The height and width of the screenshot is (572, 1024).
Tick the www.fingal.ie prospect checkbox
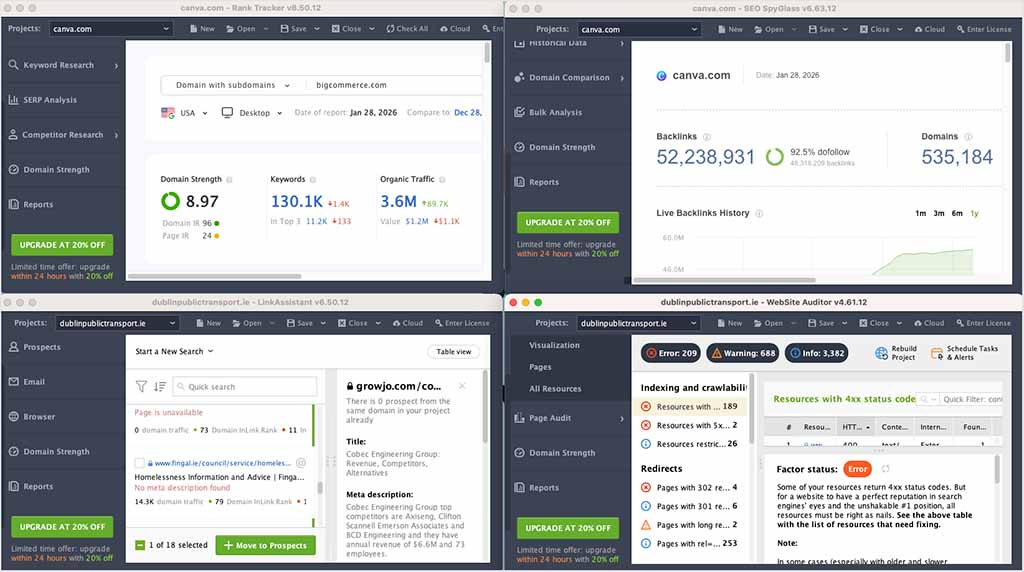click(139, 463)
